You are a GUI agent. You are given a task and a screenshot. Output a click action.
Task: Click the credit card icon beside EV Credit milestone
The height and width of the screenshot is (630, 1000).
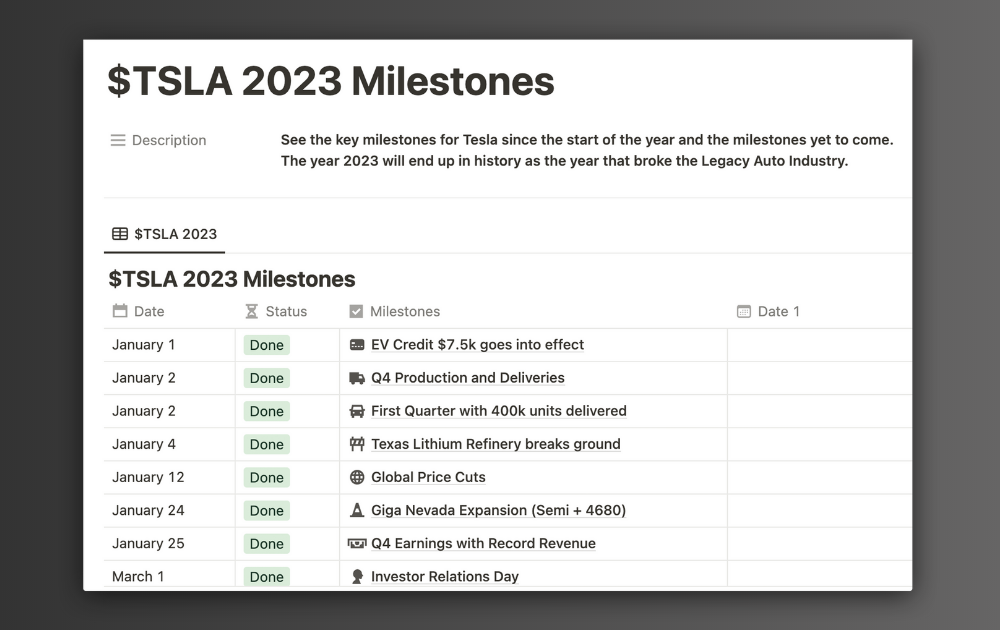coord(356,344)
